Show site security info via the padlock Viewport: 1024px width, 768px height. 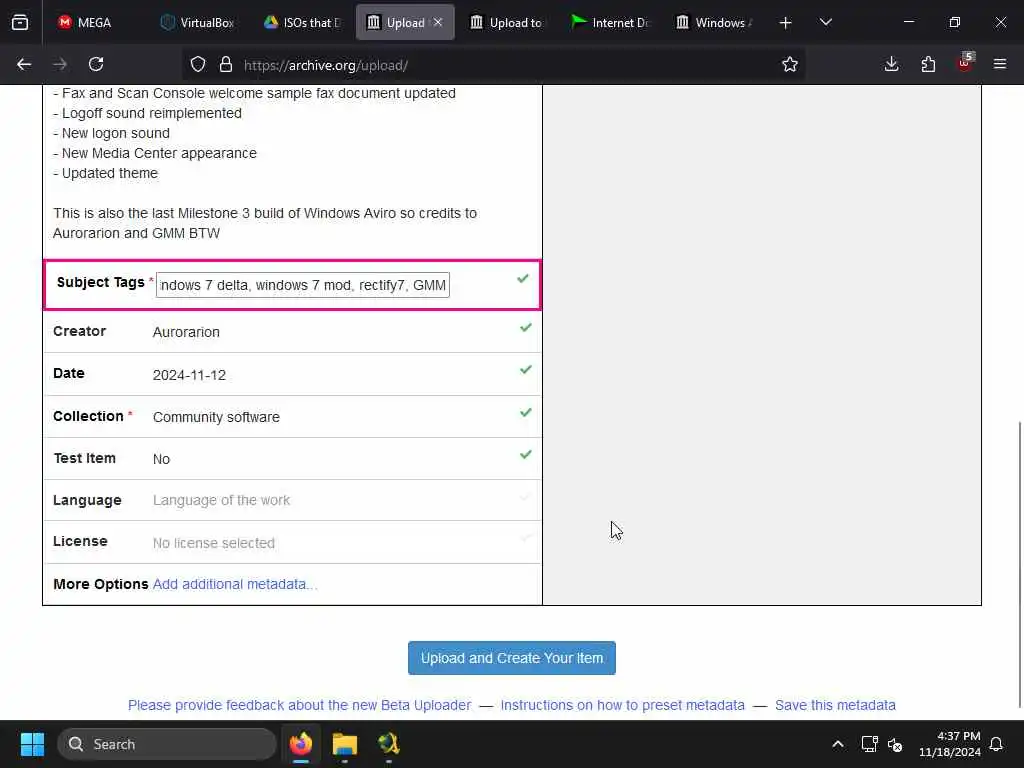pyautogui.click(x=226, y=64)
